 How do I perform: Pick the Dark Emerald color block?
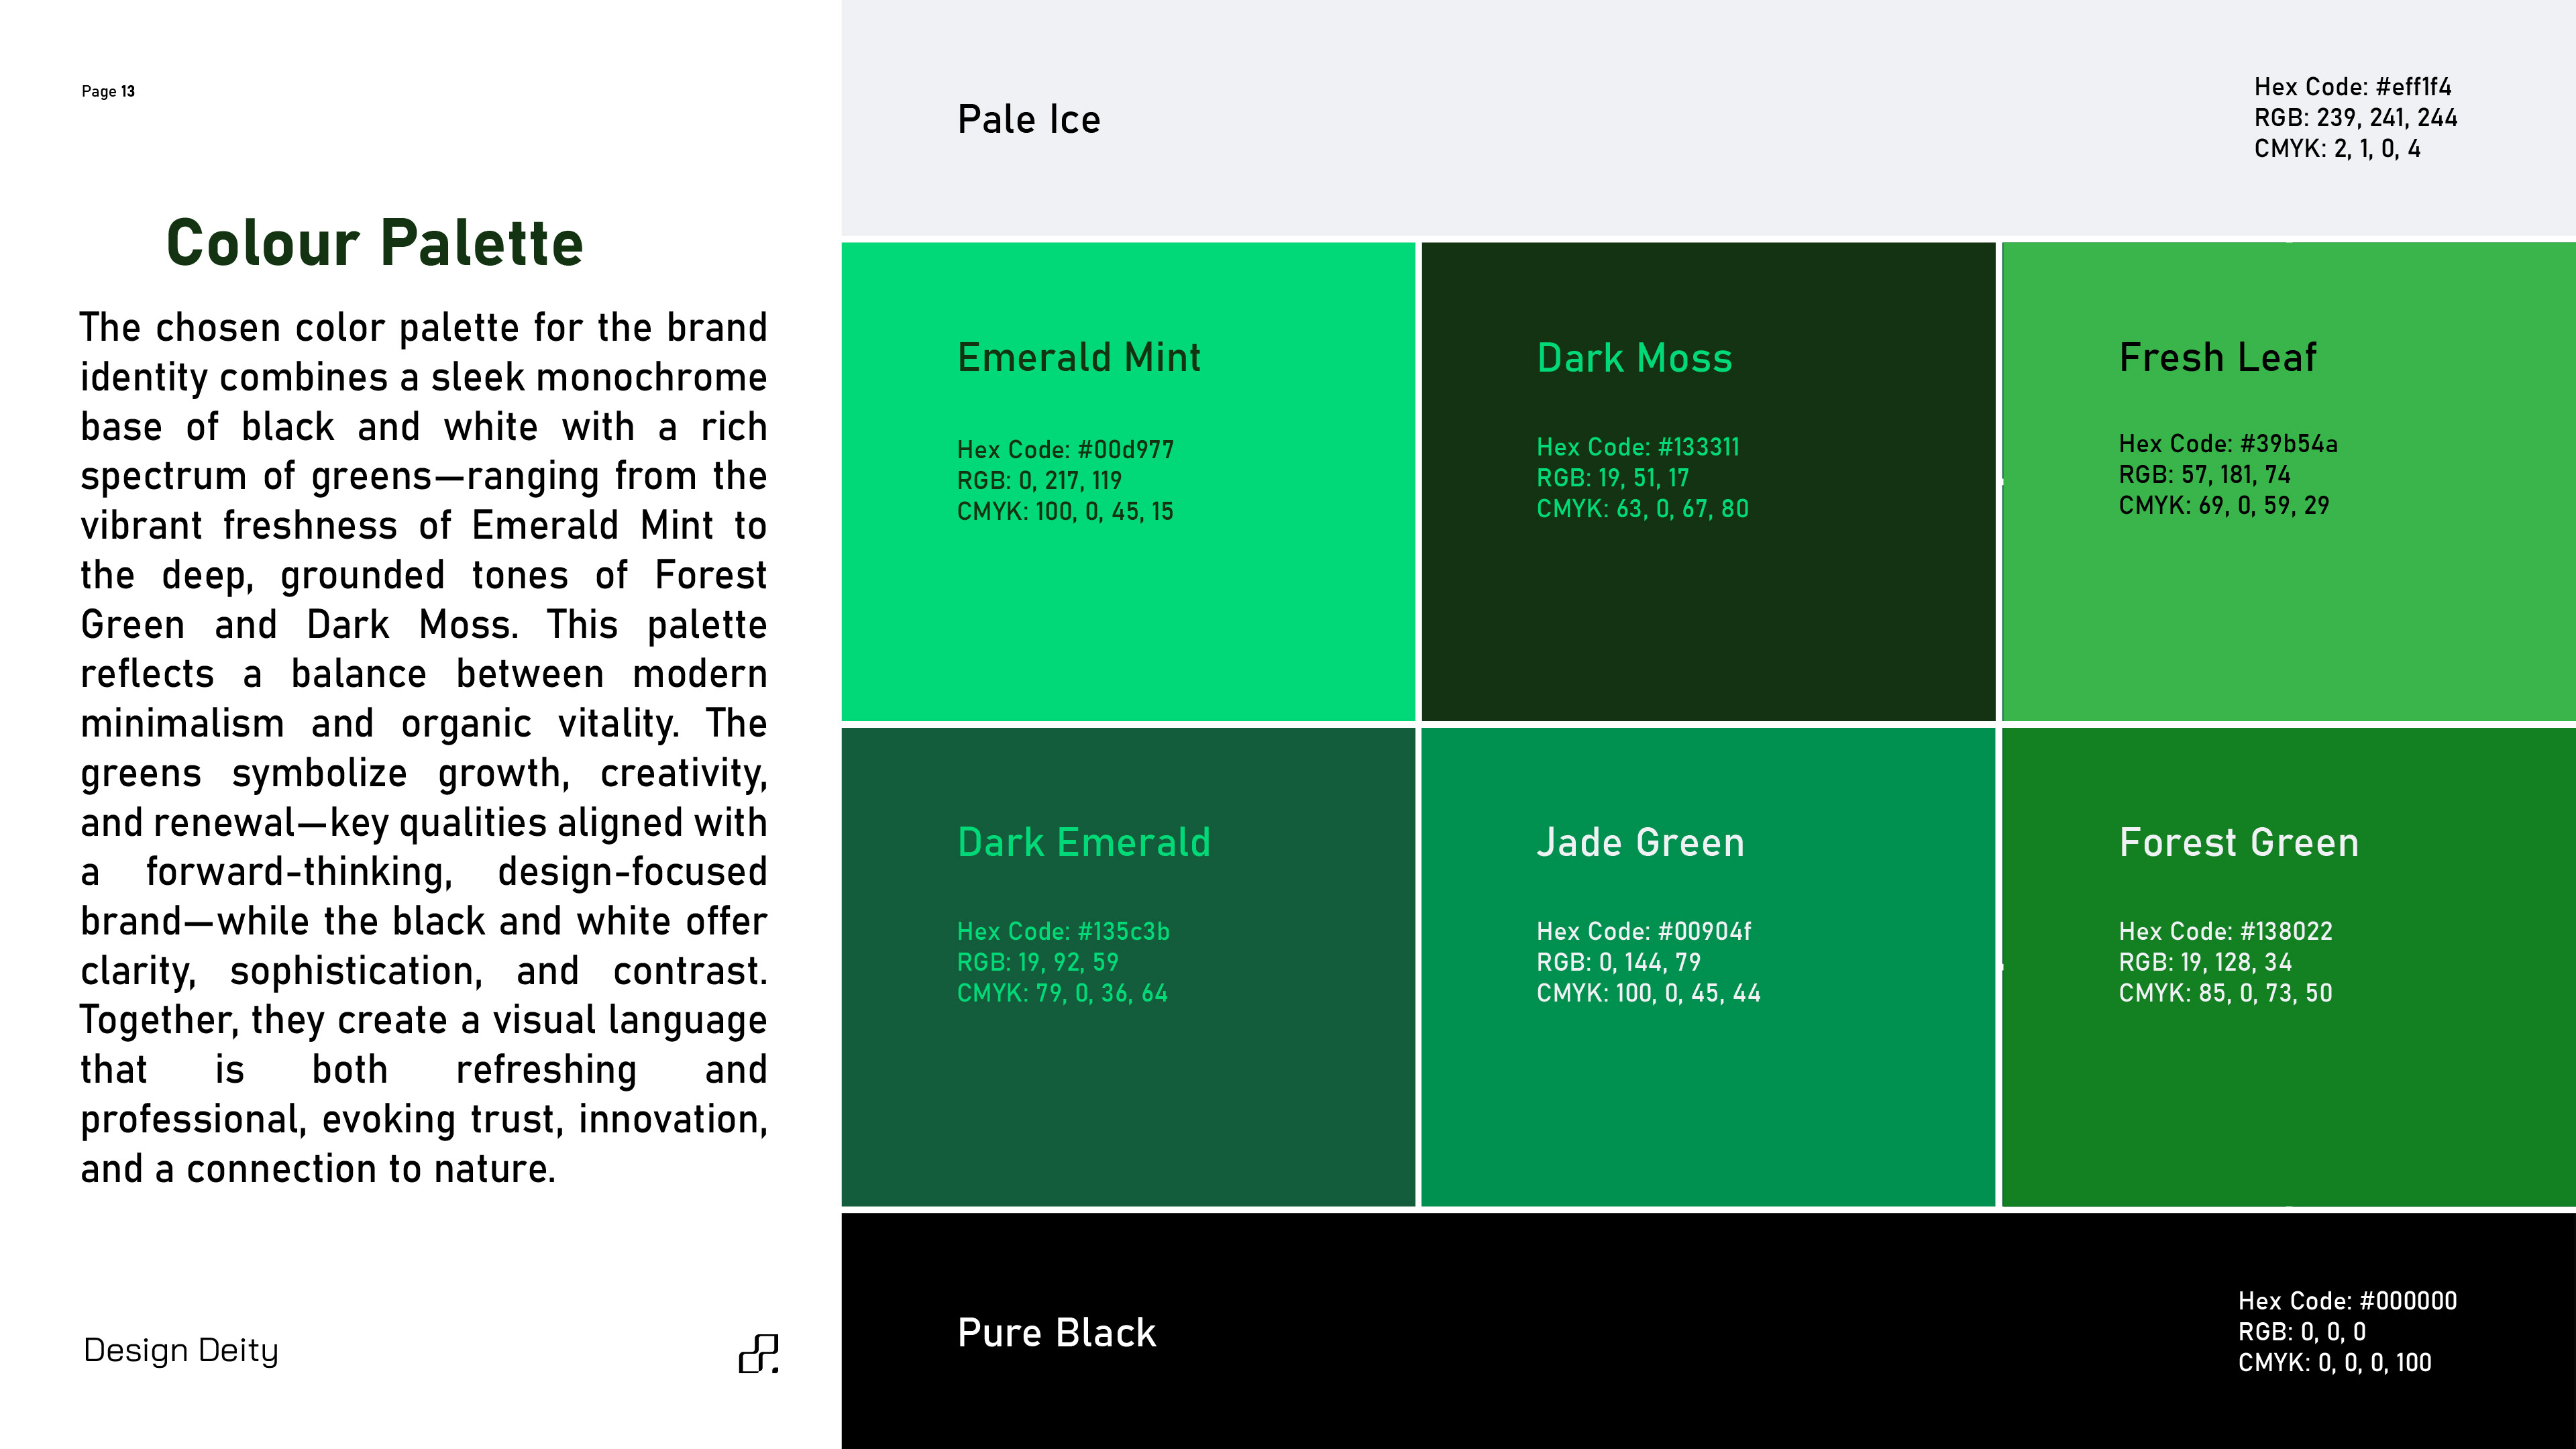(1128, 1100)
